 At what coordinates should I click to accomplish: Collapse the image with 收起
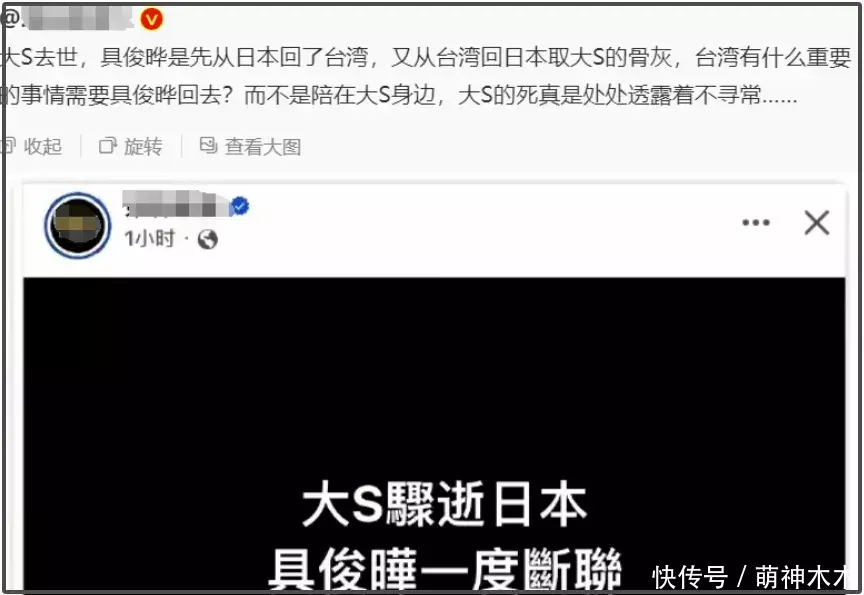[32, 147]
